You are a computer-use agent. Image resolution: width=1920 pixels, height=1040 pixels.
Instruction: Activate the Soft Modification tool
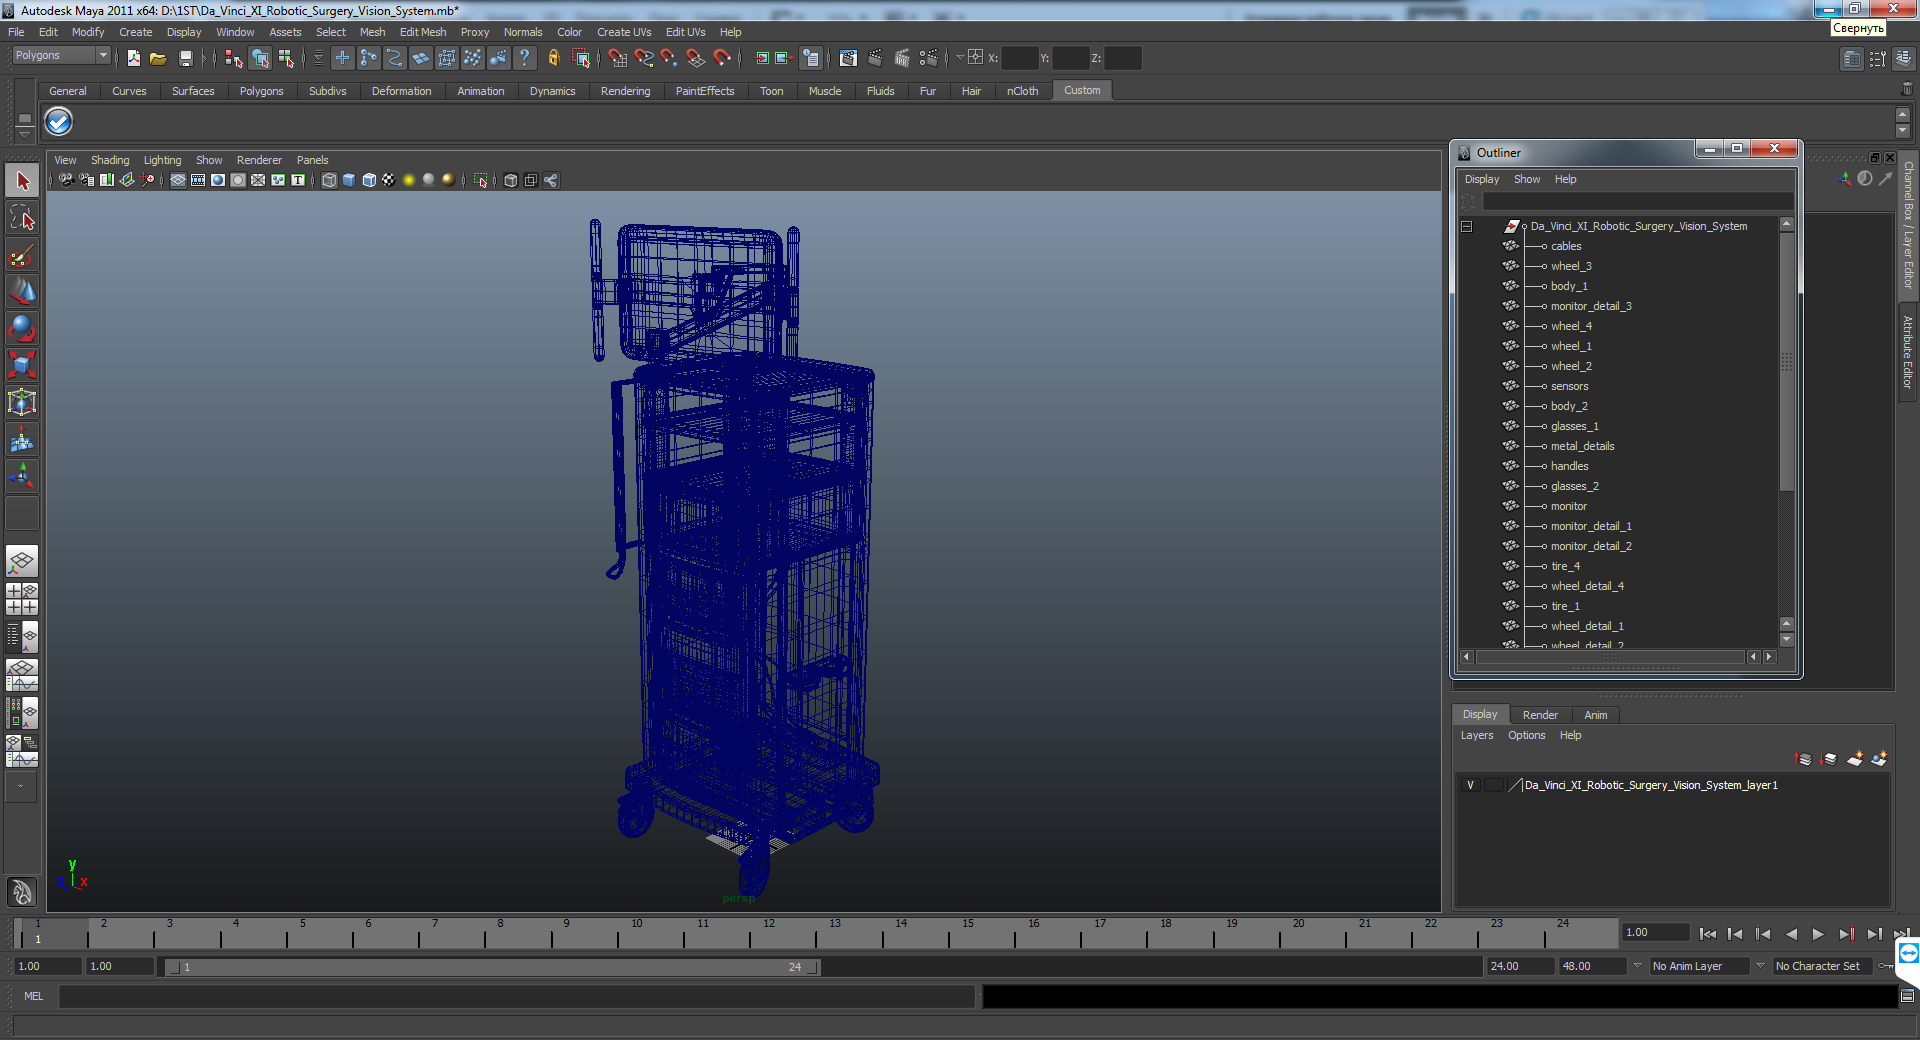(x=22, y=440)
